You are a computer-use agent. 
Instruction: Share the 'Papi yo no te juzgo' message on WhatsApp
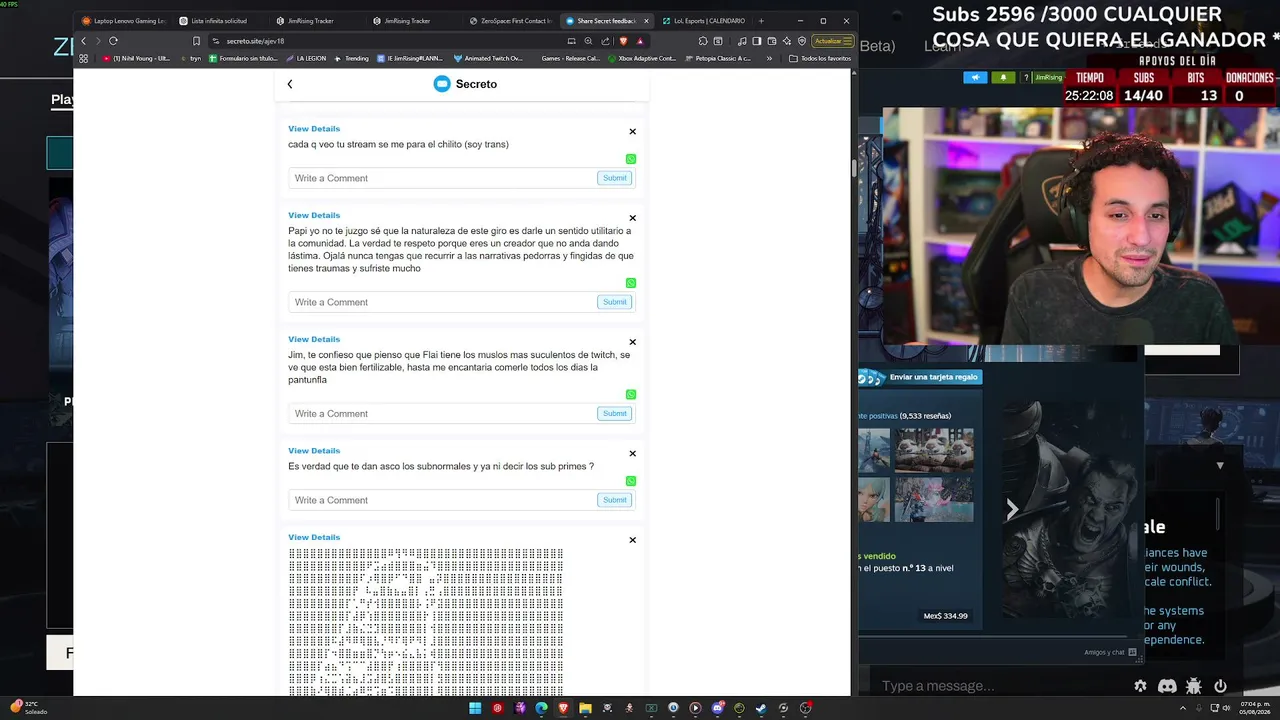coord(631,283)
